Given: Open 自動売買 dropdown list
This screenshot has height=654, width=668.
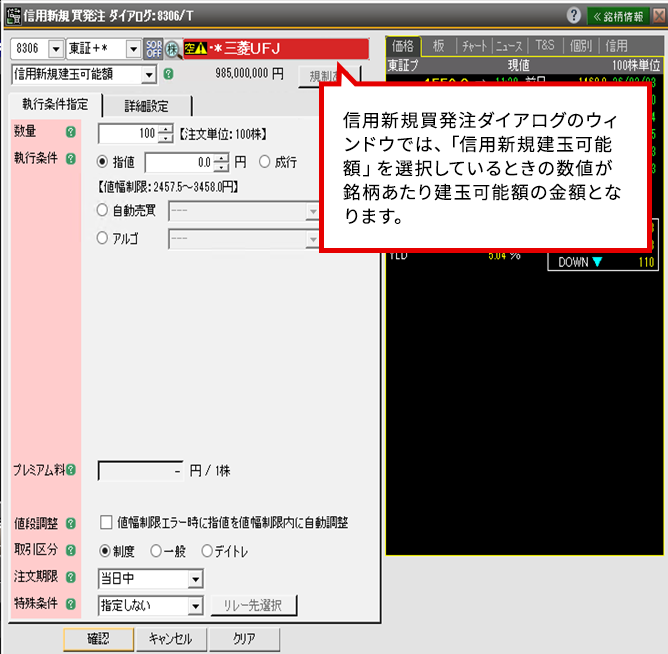Looking at the screenshot, I should pyautogui.click(x=313, y=211).
